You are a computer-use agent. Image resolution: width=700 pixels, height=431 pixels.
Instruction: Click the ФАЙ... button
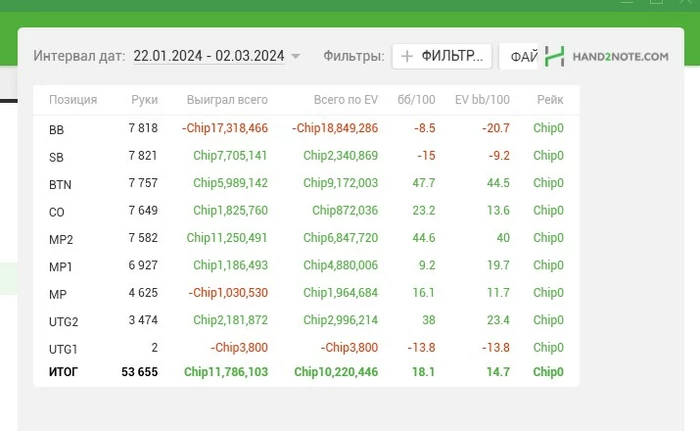[x=519, y=56]
